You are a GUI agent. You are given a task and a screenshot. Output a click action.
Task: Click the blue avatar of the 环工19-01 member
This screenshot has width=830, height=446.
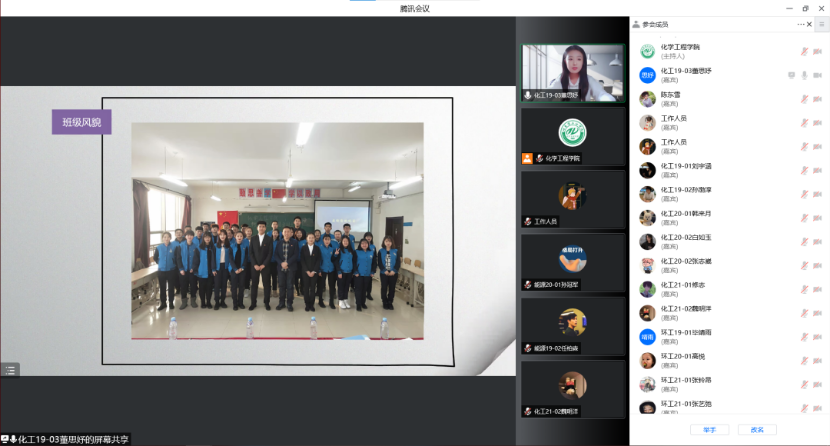click(x=647, y=337)
